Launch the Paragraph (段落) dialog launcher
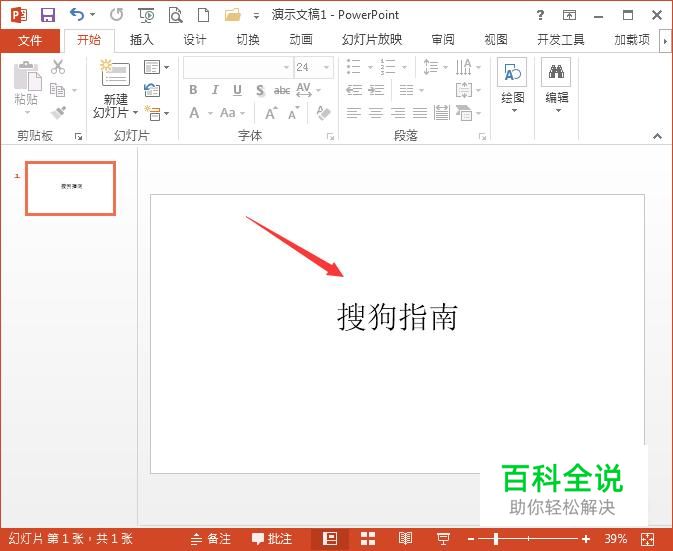Image resolution: width=673 pixels, height=551 pixels. coord(482,136)
